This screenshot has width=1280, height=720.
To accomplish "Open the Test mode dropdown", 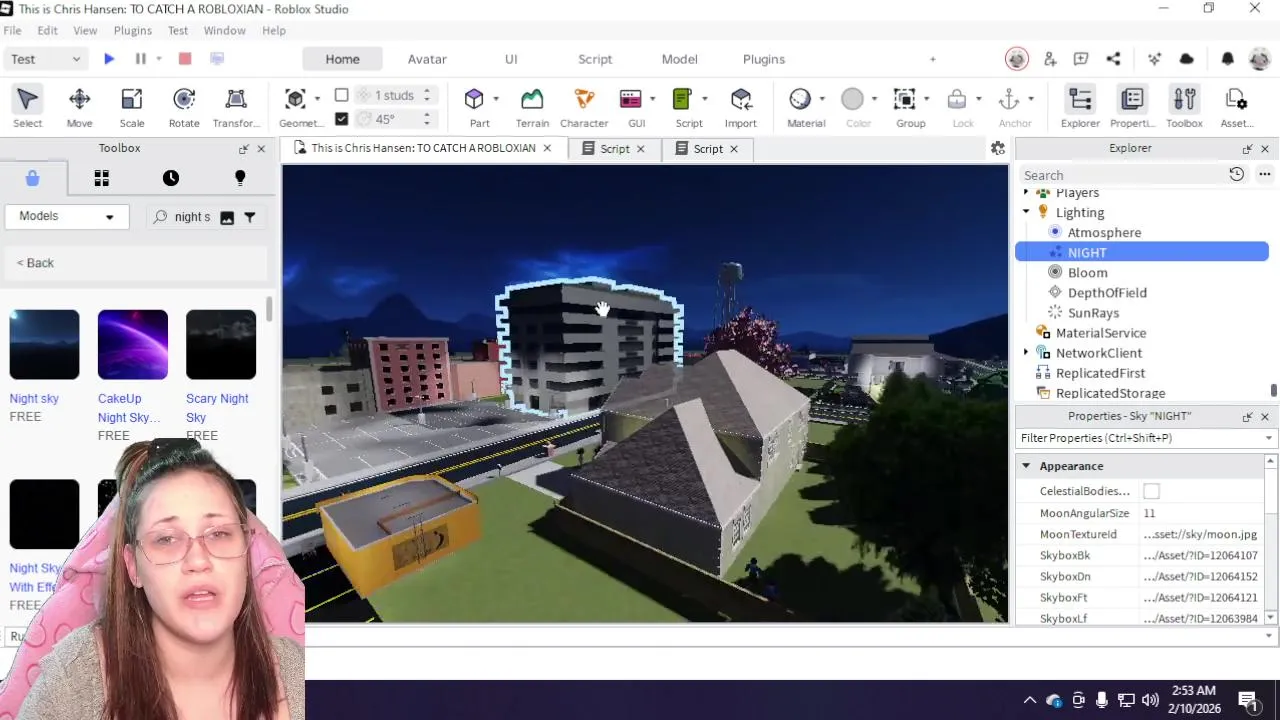I will 44,59.
